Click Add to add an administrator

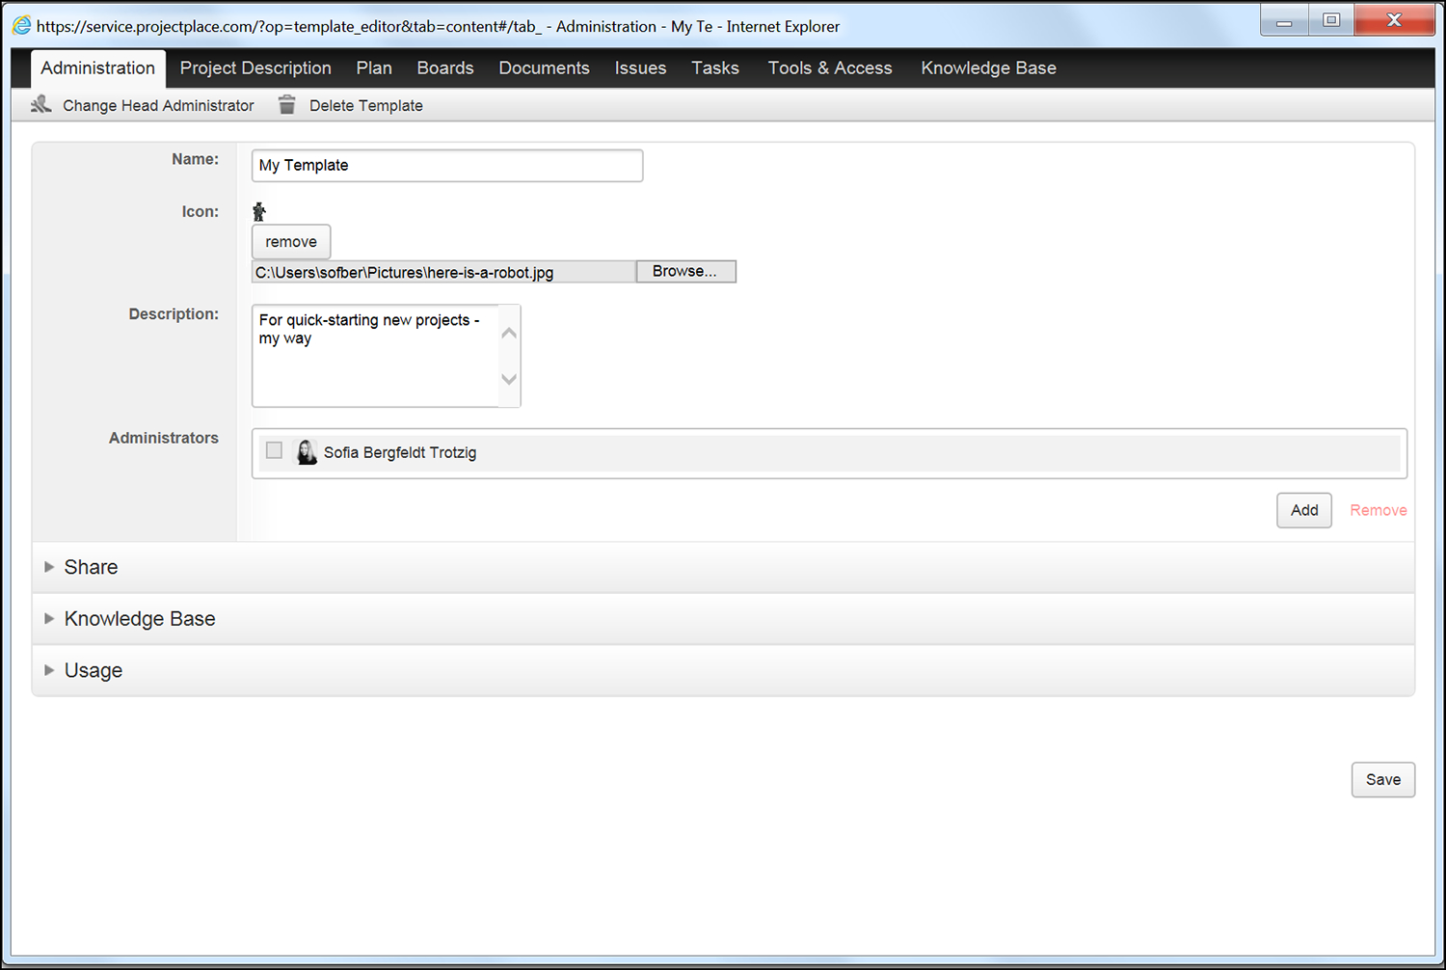1303,510
